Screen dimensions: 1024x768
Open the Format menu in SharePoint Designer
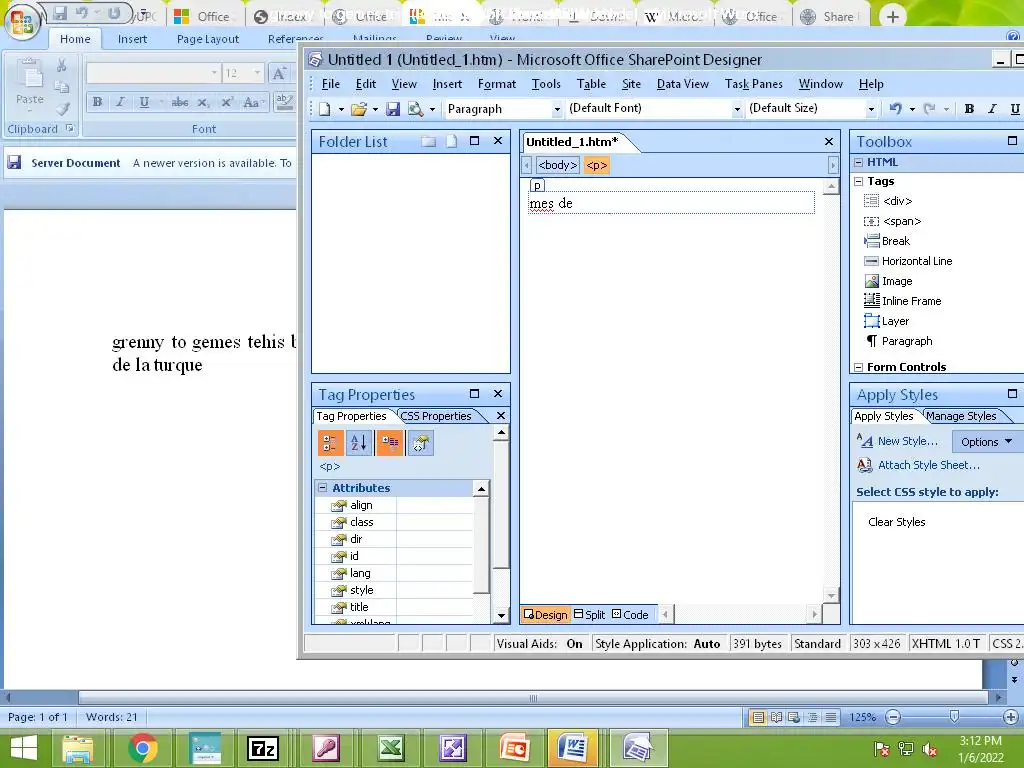pos(496,84)
